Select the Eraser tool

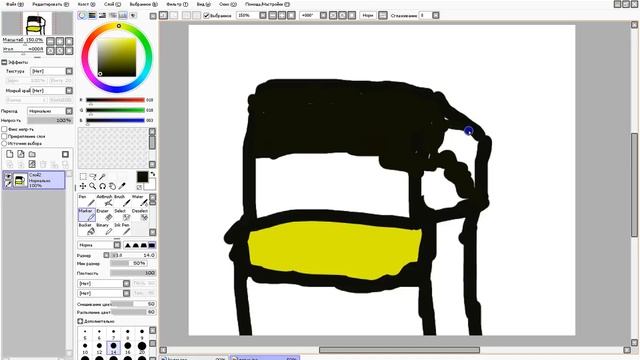(104, 215)
